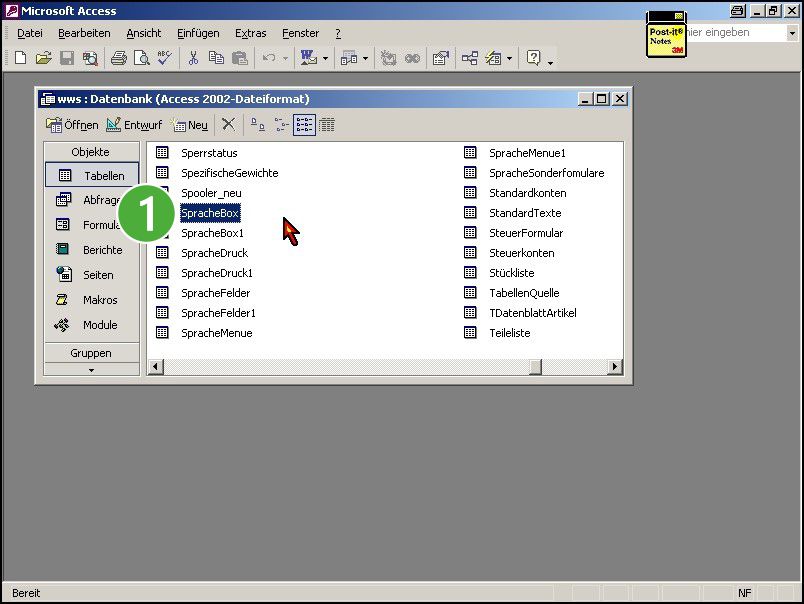Click the script editor icon
Image resolution: width=804 pixels, height=604 pixels.
tap(412, 58)
